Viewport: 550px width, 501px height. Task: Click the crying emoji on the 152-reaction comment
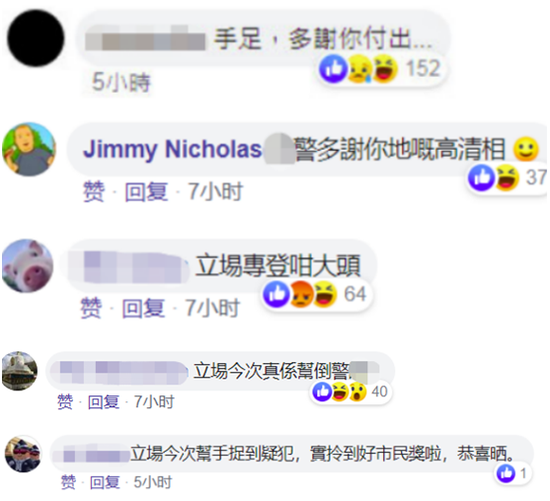359,68
